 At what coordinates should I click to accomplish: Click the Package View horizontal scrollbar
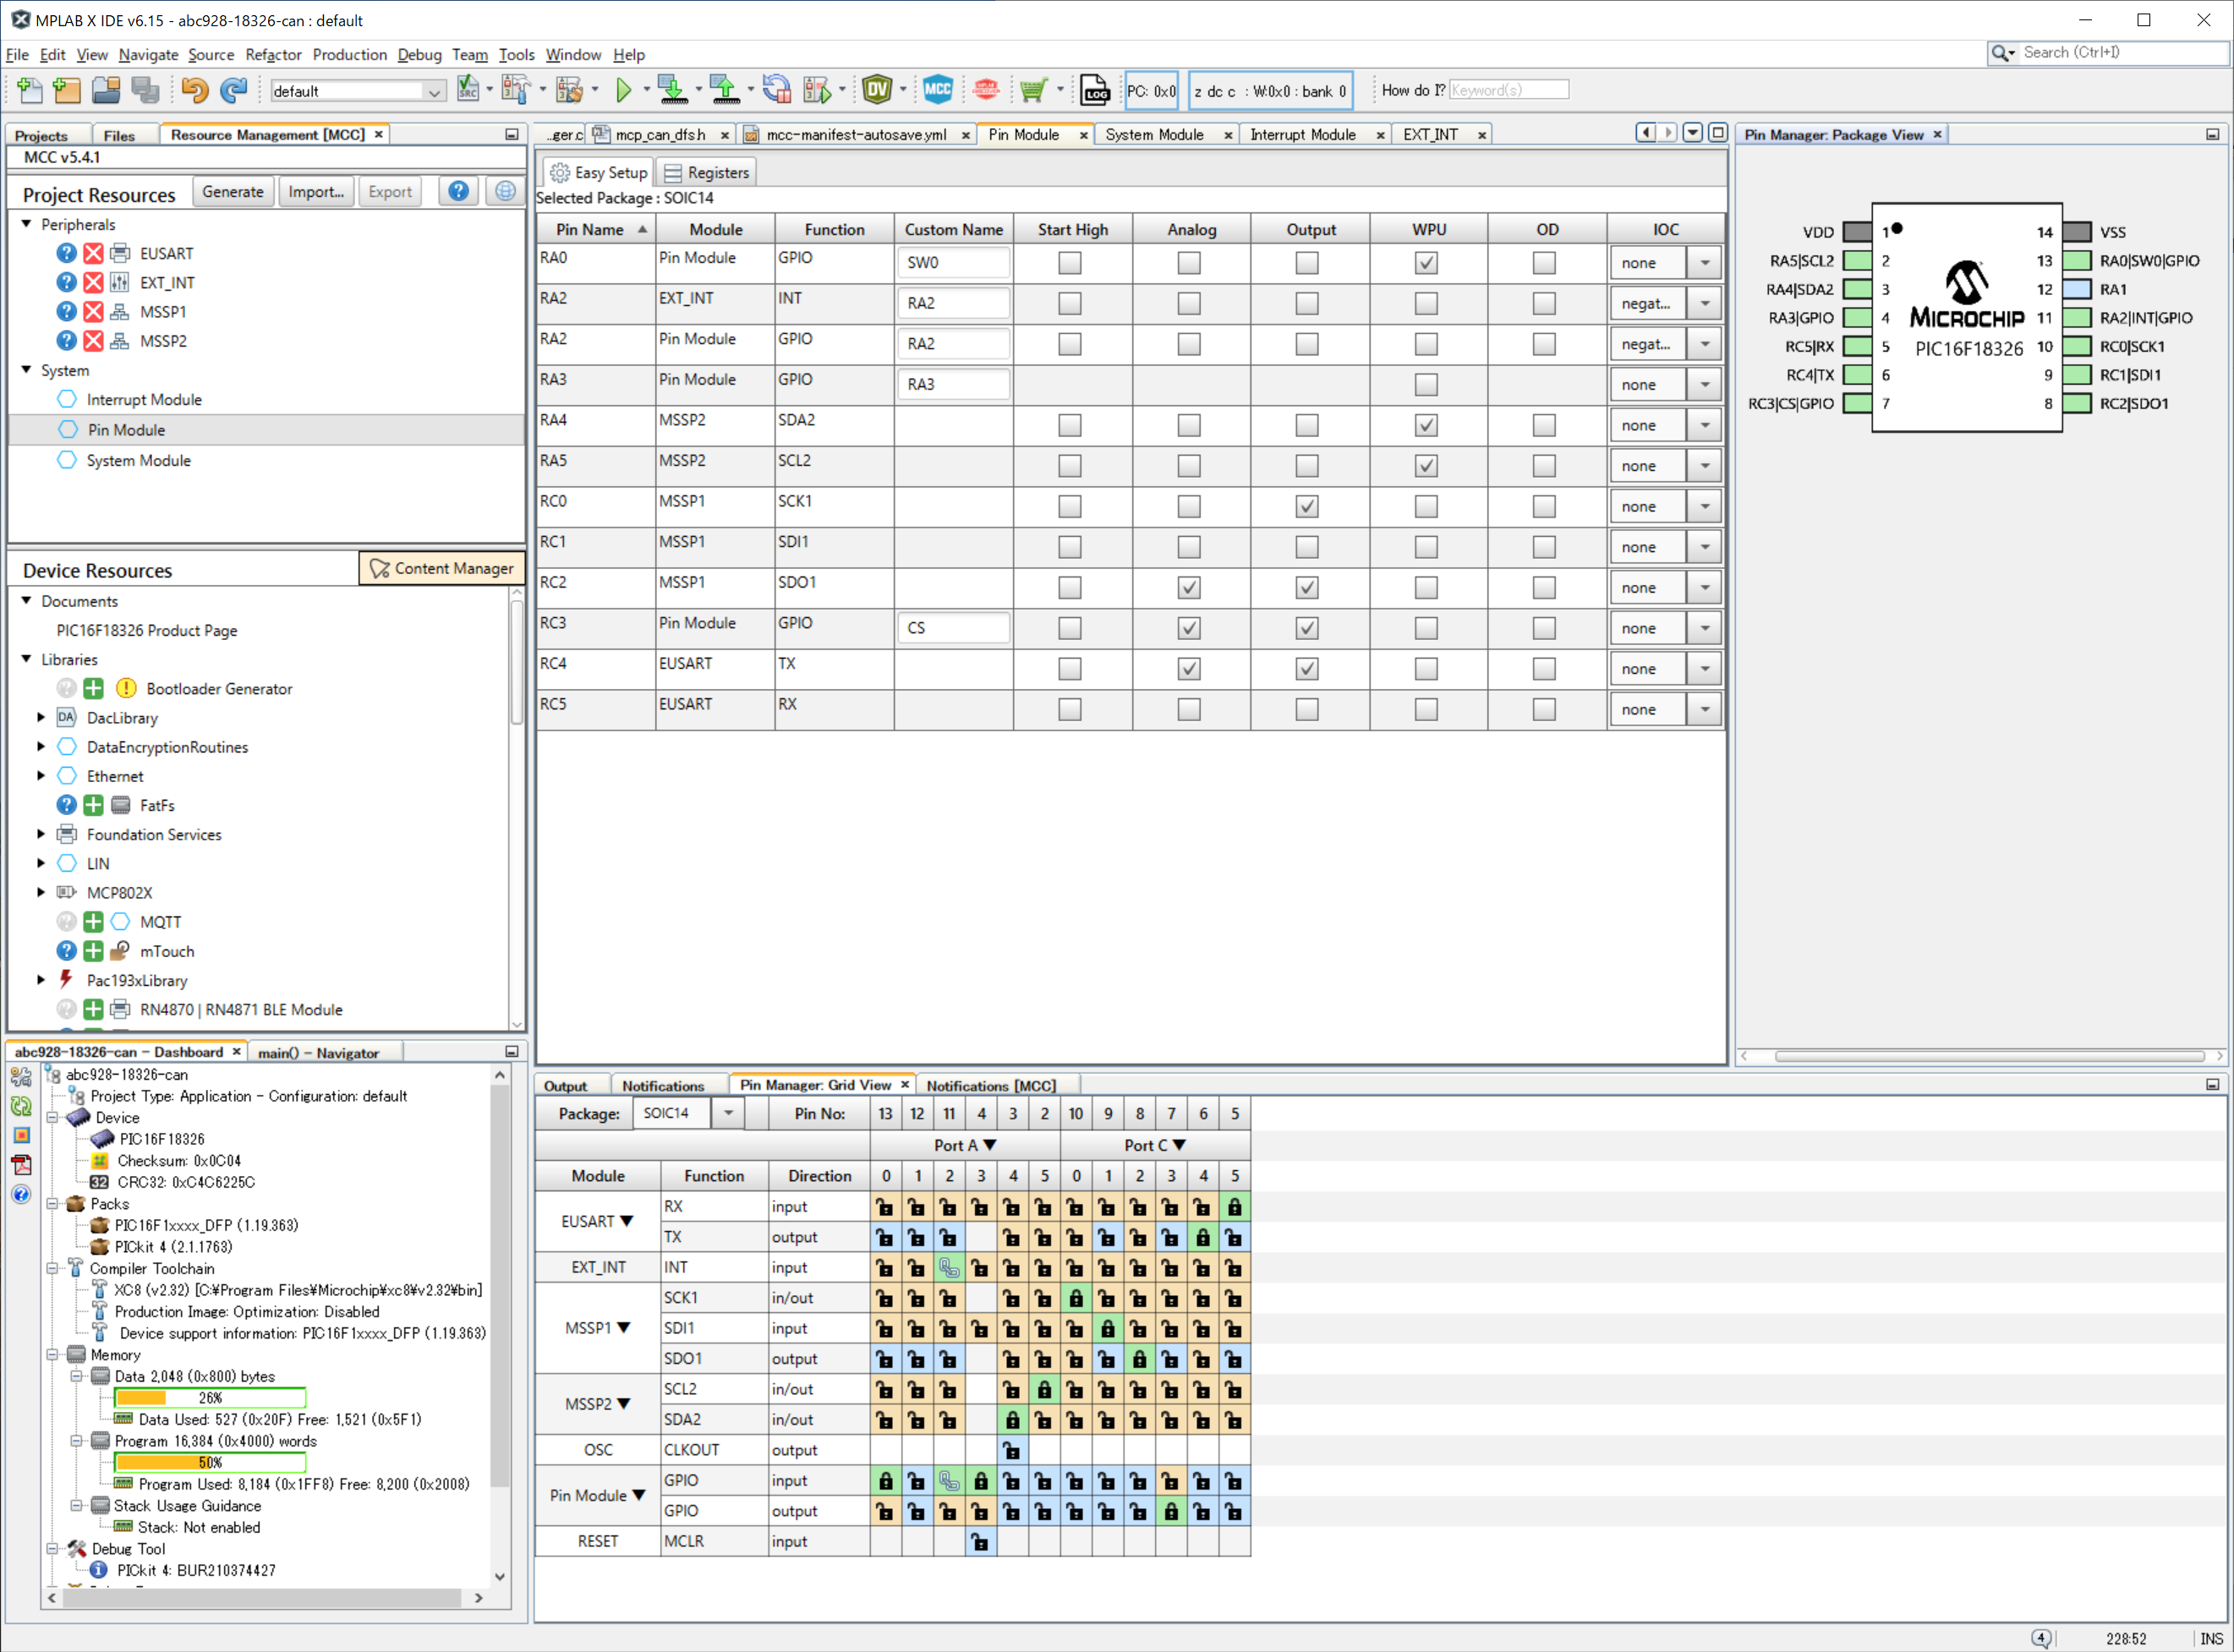coord(1988,1056)
